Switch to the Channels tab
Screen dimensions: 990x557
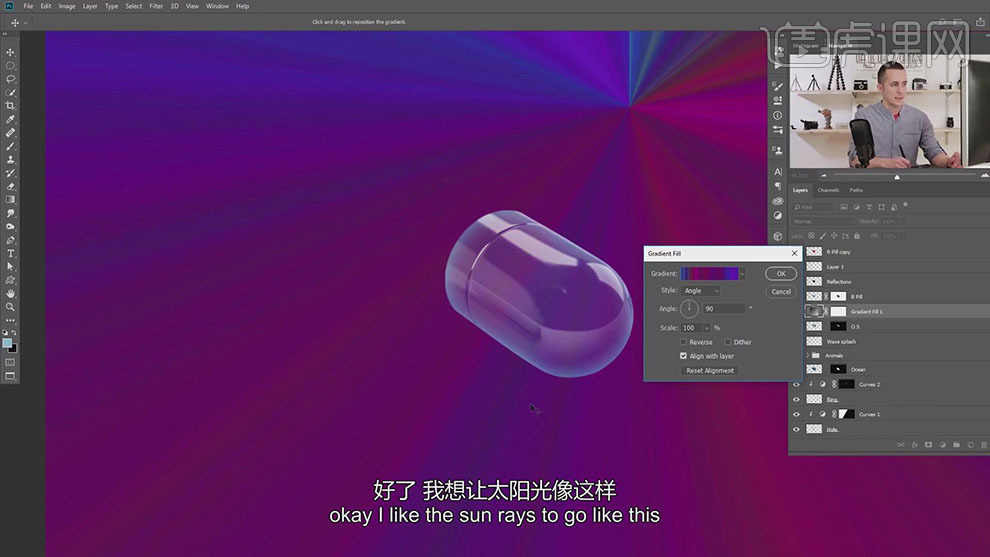[828, 190]
